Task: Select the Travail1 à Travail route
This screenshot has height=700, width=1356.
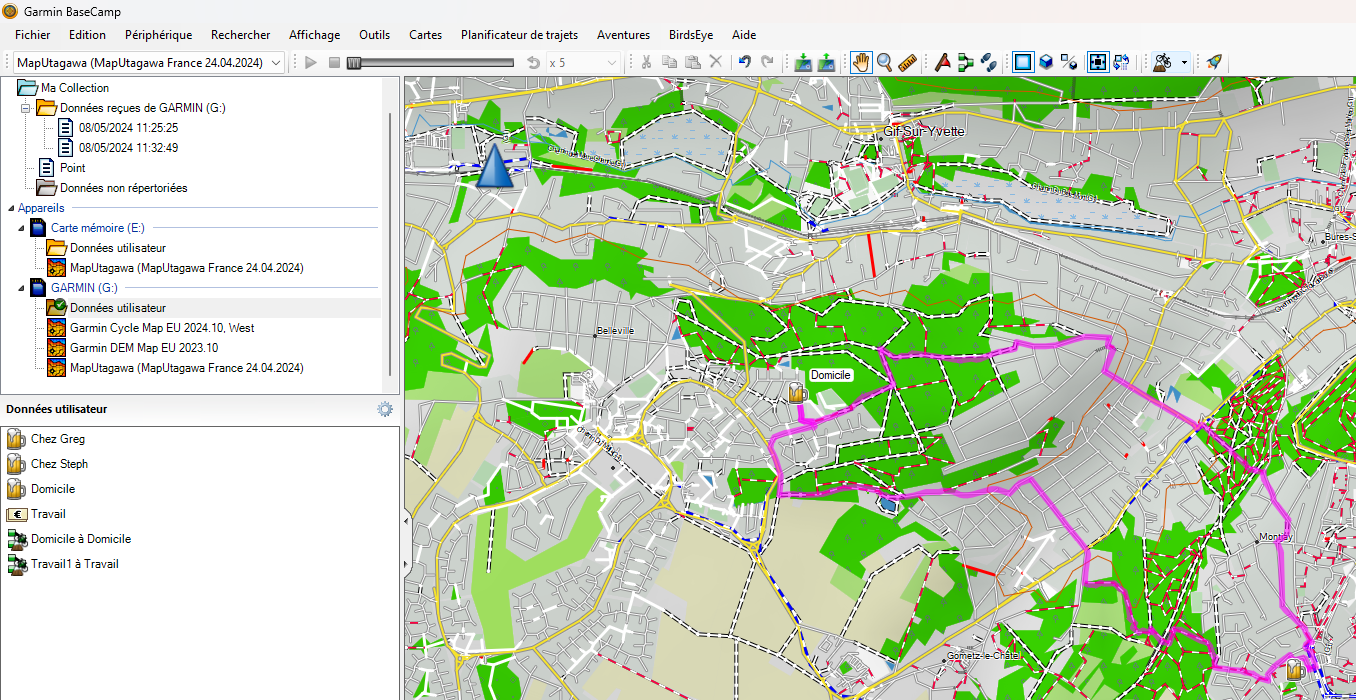Action: [x=75, y=564]
